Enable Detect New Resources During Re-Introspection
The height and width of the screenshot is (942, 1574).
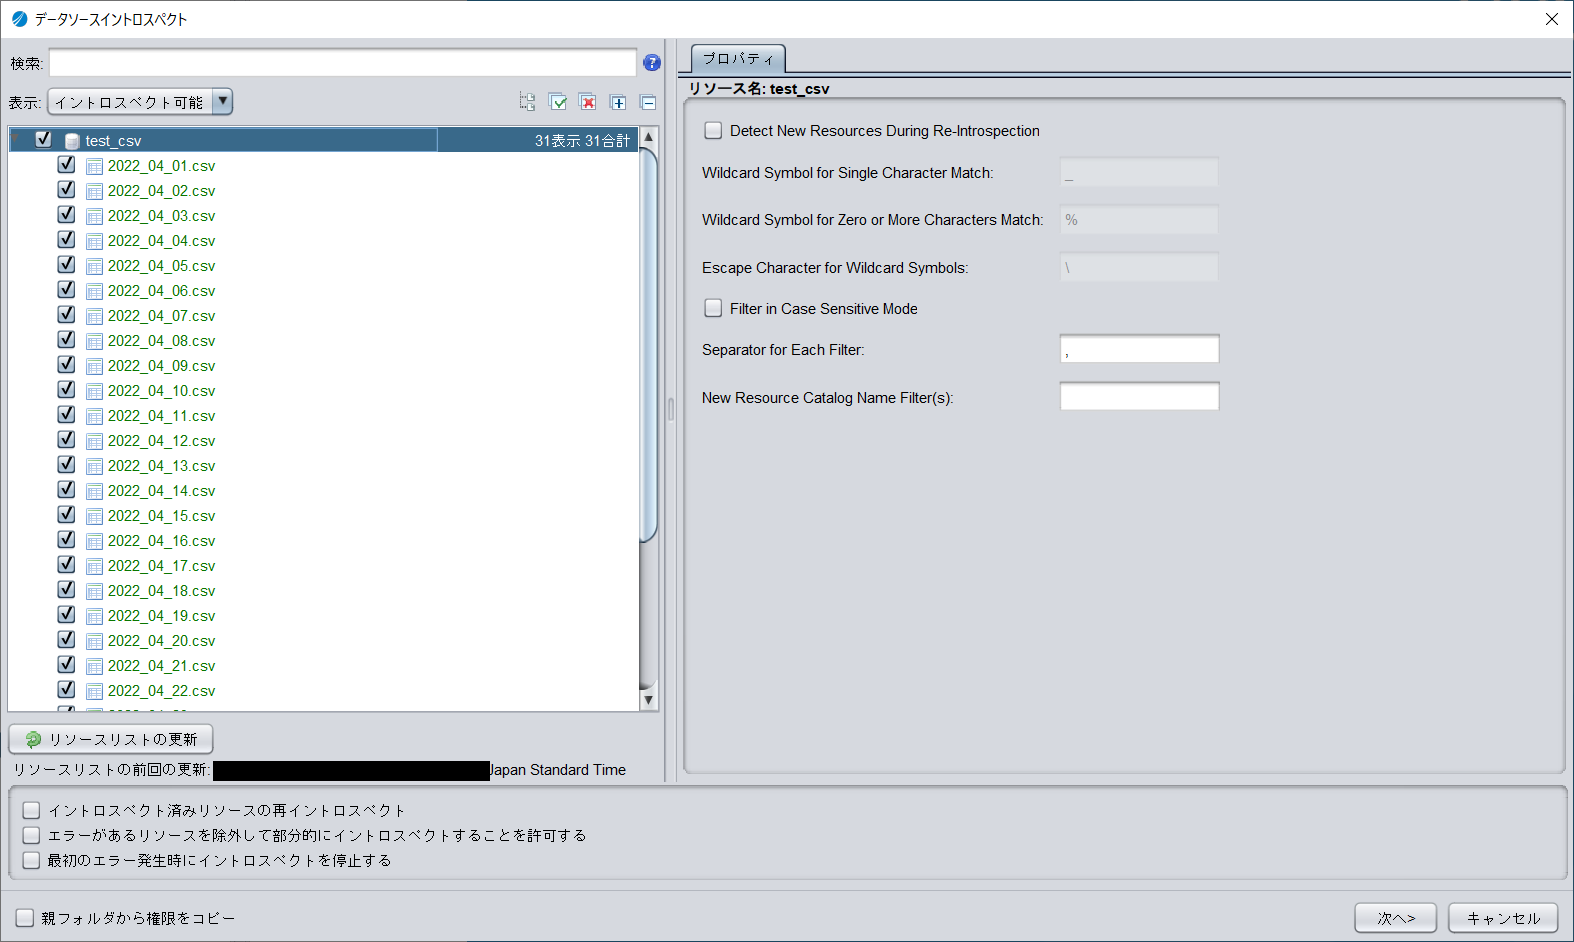coord(713,131)
